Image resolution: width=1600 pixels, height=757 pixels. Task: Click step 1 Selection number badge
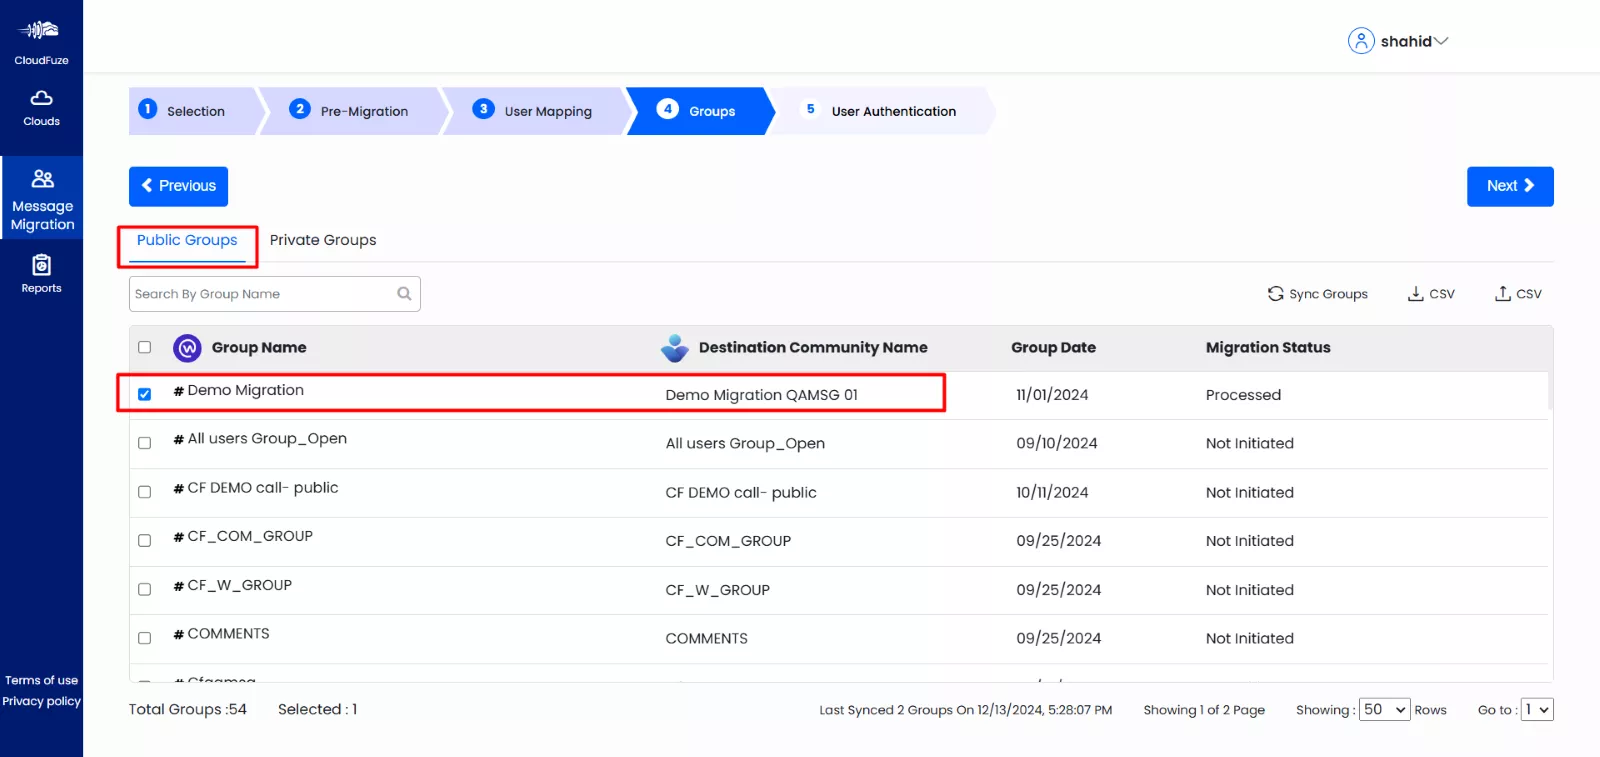(x=148, y=109)
